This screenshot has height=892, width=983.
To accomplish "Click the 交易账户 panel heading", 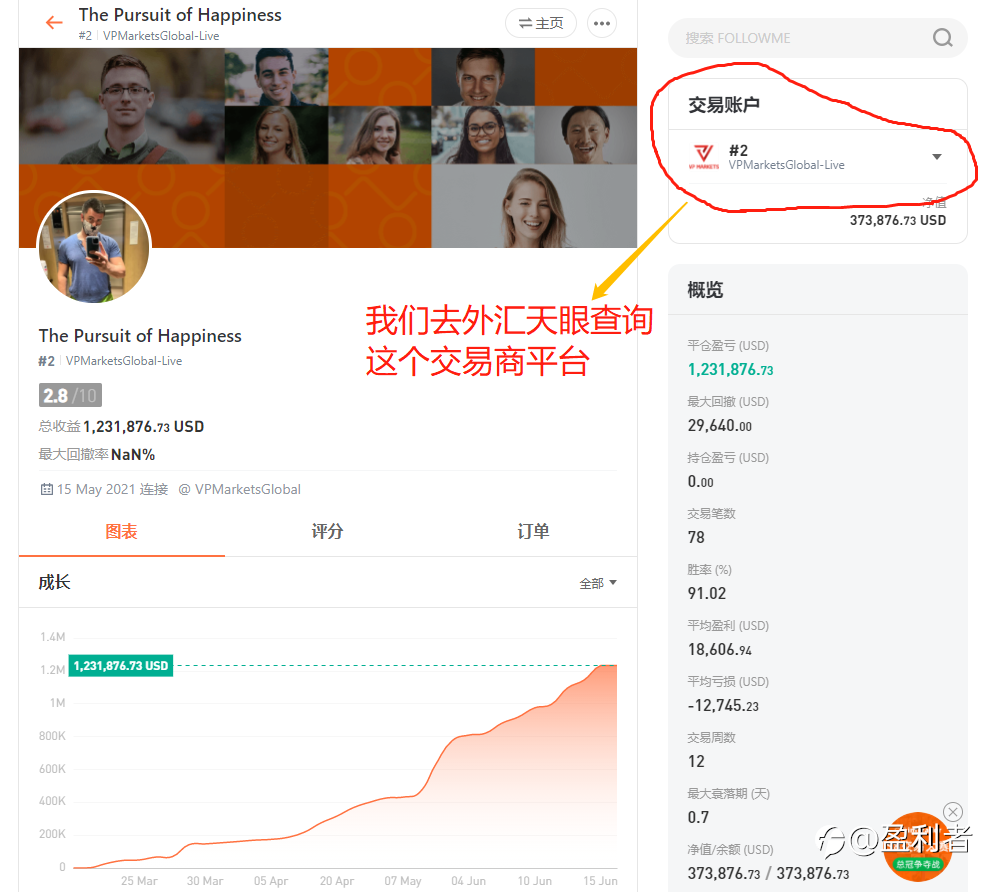I will (724, 105).
